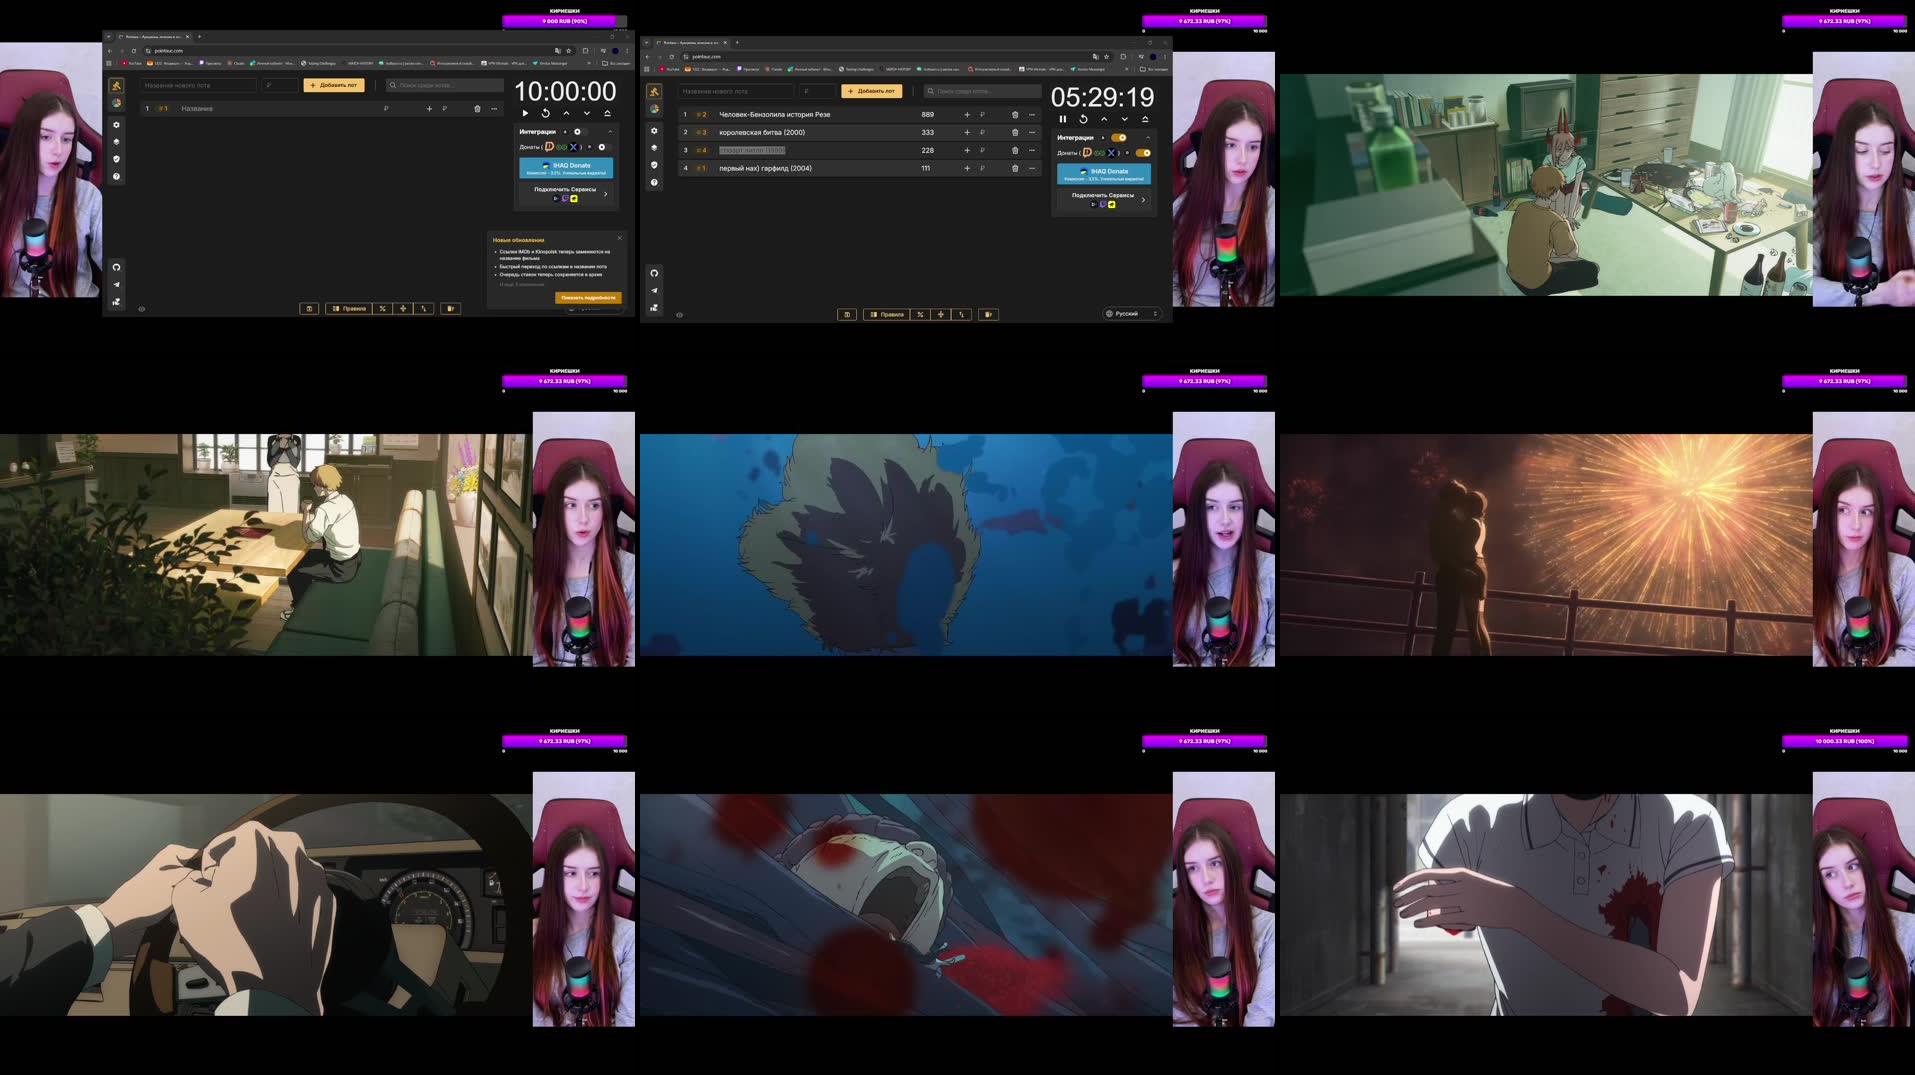
Task: Open more options for 'первый нах) гарфилд (2004)'
Action: [1032, 169]
